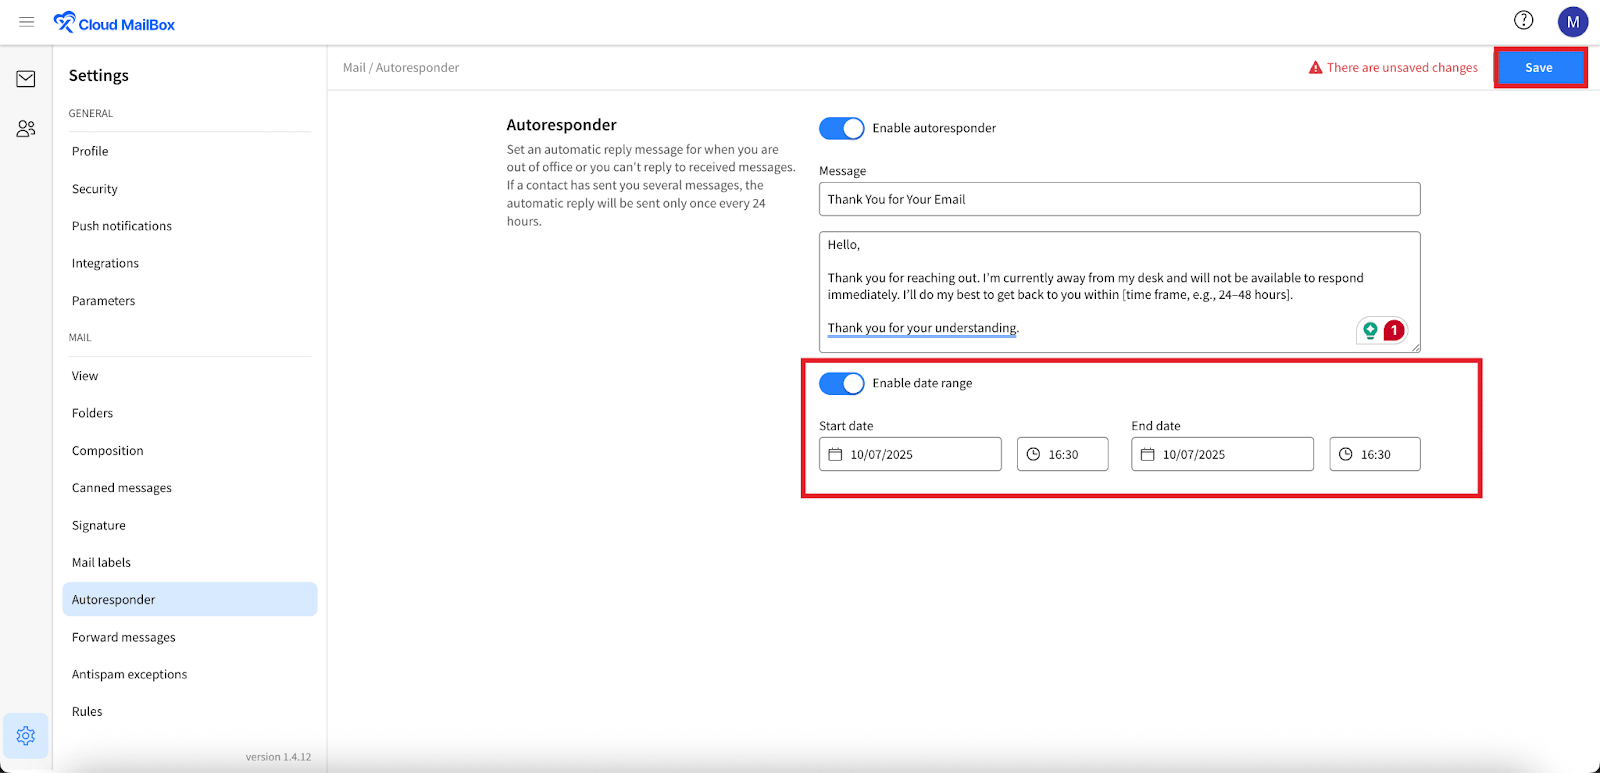The image size is (1600, 773).
Task: Open the Start date time selector
Action: [1062, 454]
